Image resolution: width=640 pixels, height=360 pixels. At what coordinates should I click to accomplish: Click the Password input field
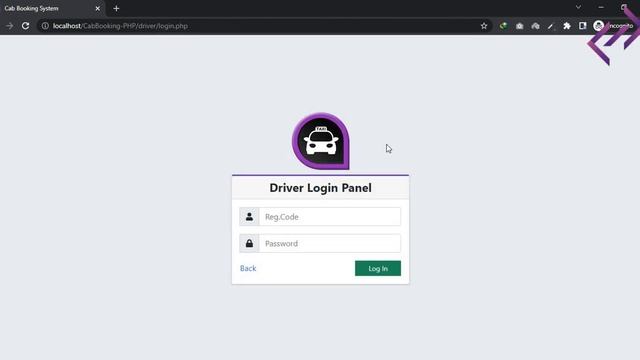coord(330,244)
